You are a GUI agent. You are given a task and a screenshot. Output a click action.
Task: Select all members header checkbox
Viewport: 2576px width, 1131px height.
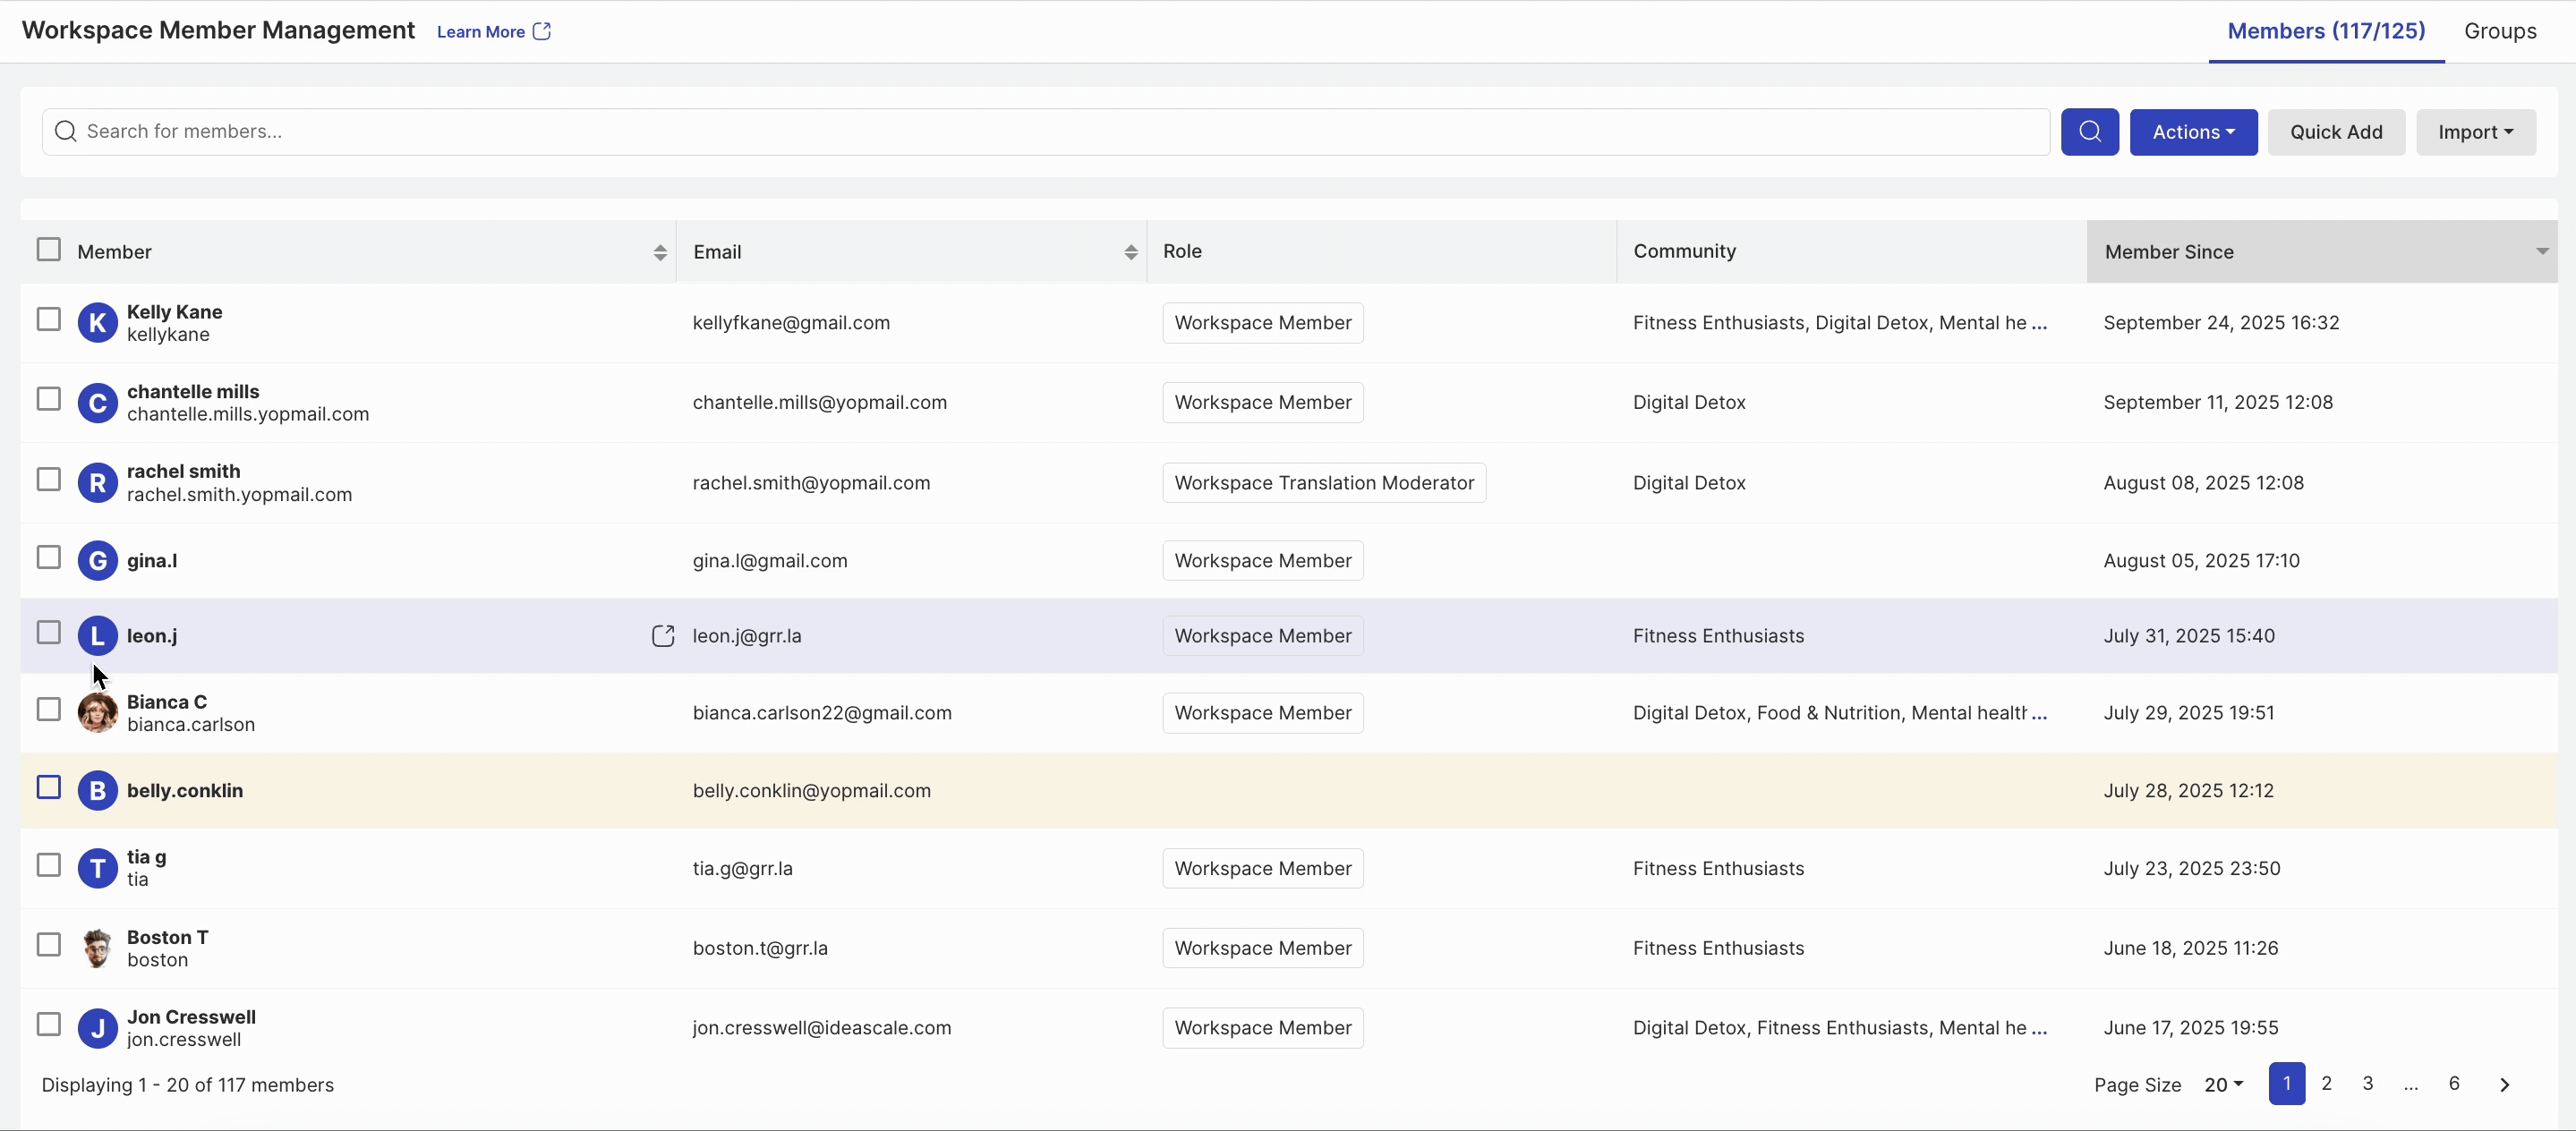pyautogui.click(x=48, y=250)
